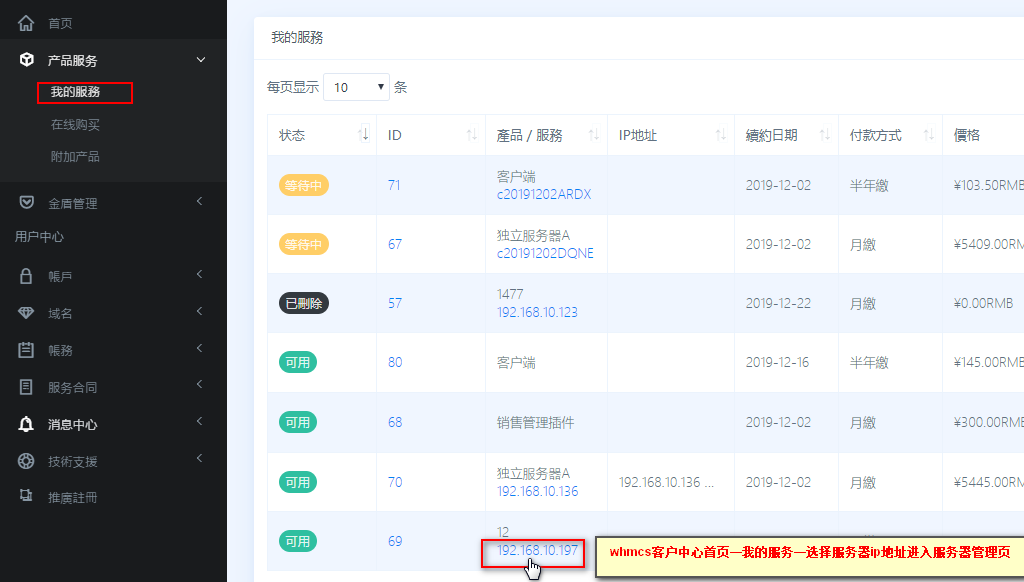1024x582 pixels.
Task: Click the lifebuoy icon for 技術支援
Action: click(x=26, y=461)
